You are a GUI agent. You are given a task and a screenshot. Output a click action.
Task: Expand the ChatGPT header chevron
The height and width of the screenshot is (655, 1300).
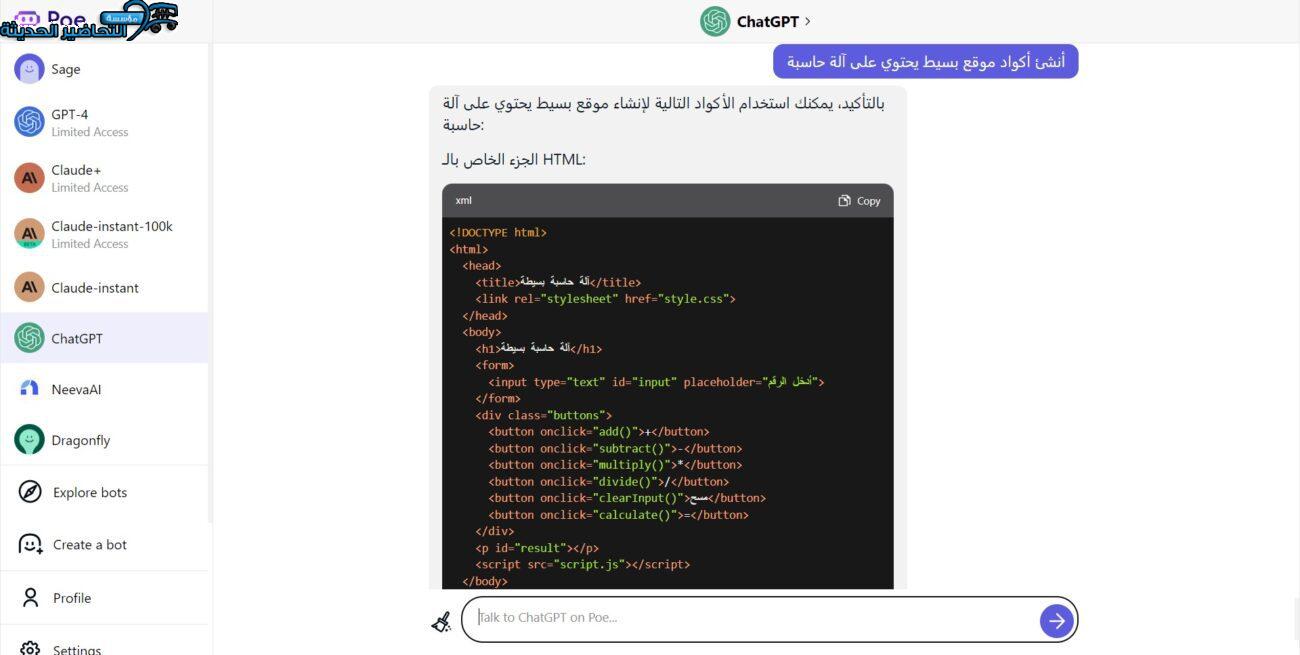[x=808, y=21]
